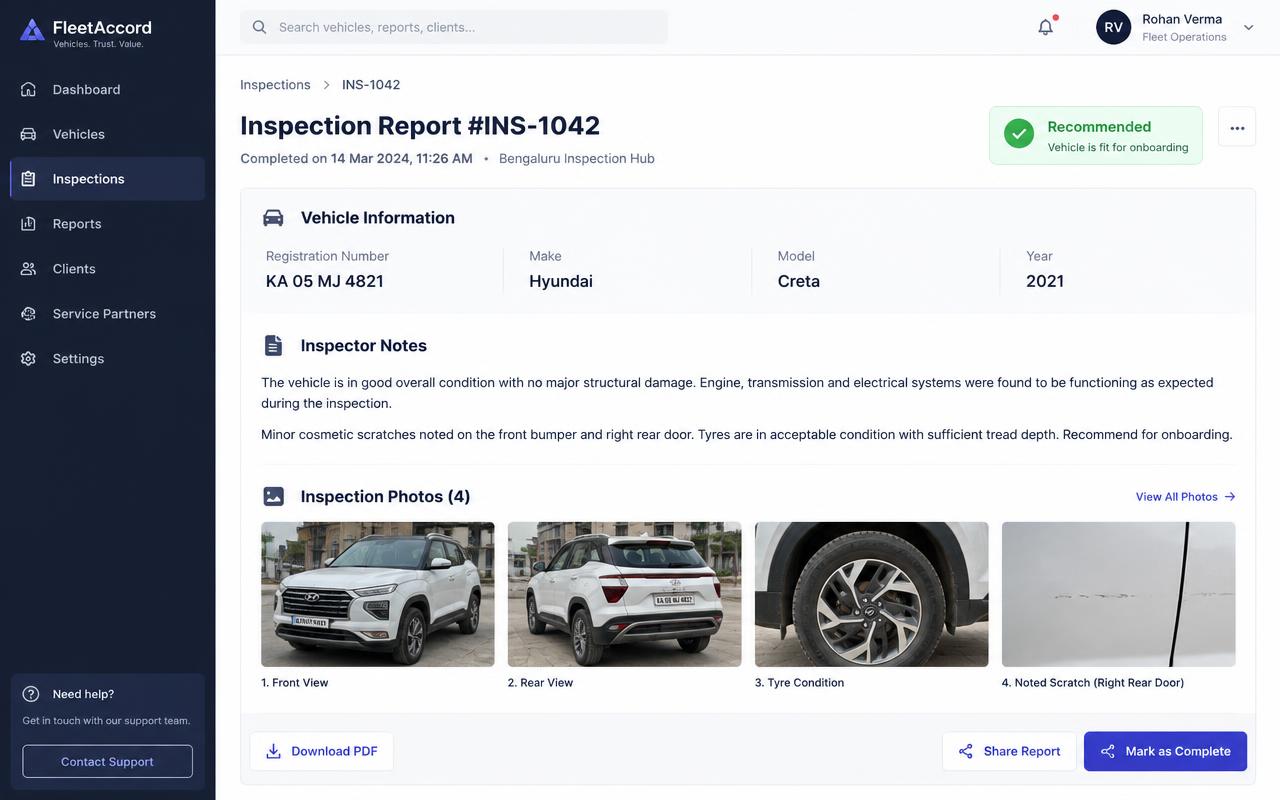Click the Dashboard home icon

point(29,89)
